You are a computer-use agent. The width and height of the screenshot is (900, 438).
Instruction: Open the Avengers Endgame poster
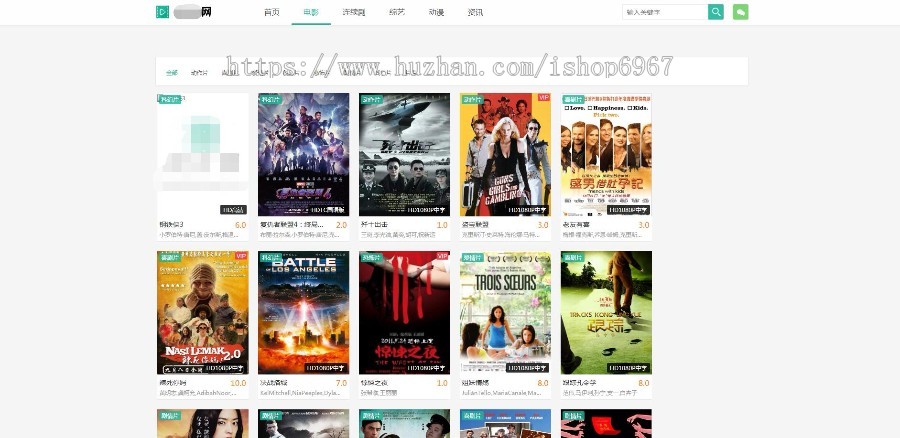pyautogui.click(x=304, y=154)
